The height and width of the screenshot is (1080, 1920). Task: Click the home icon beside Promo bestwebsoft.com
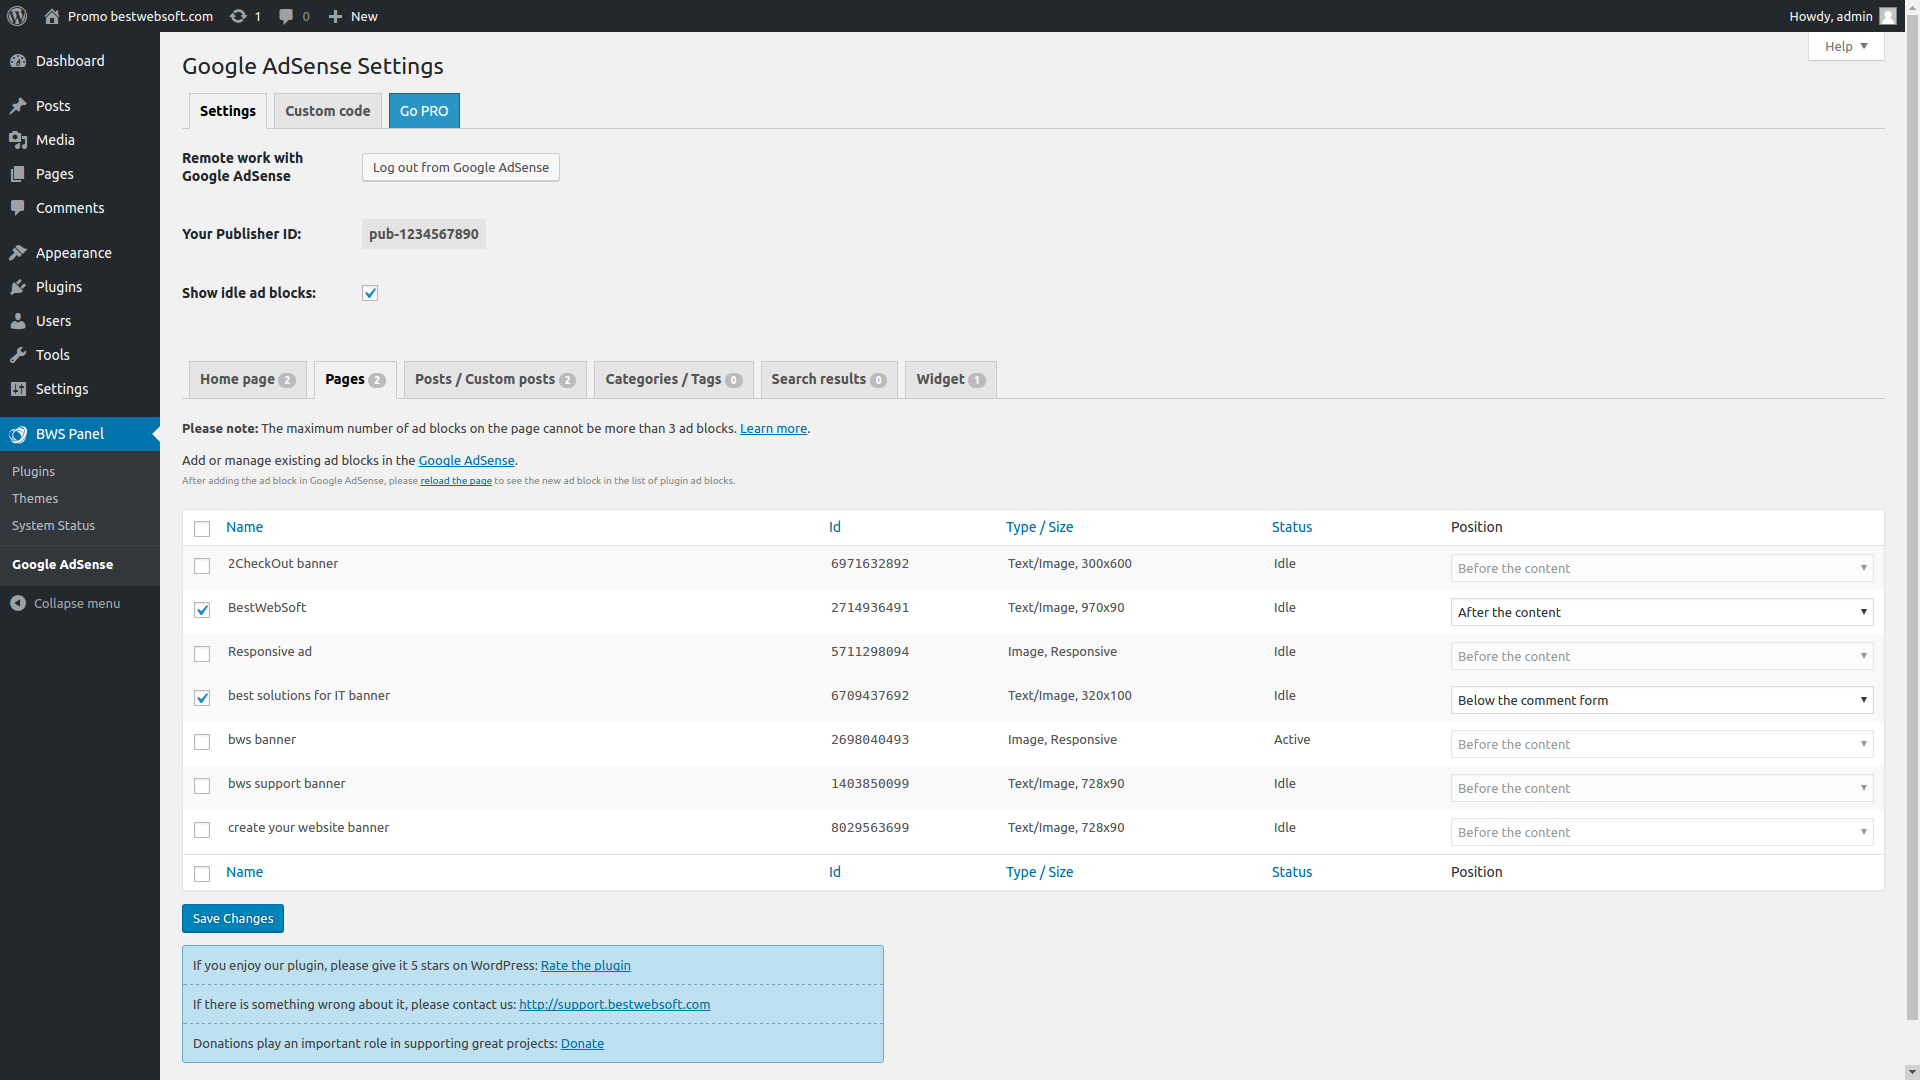point(52,16)
